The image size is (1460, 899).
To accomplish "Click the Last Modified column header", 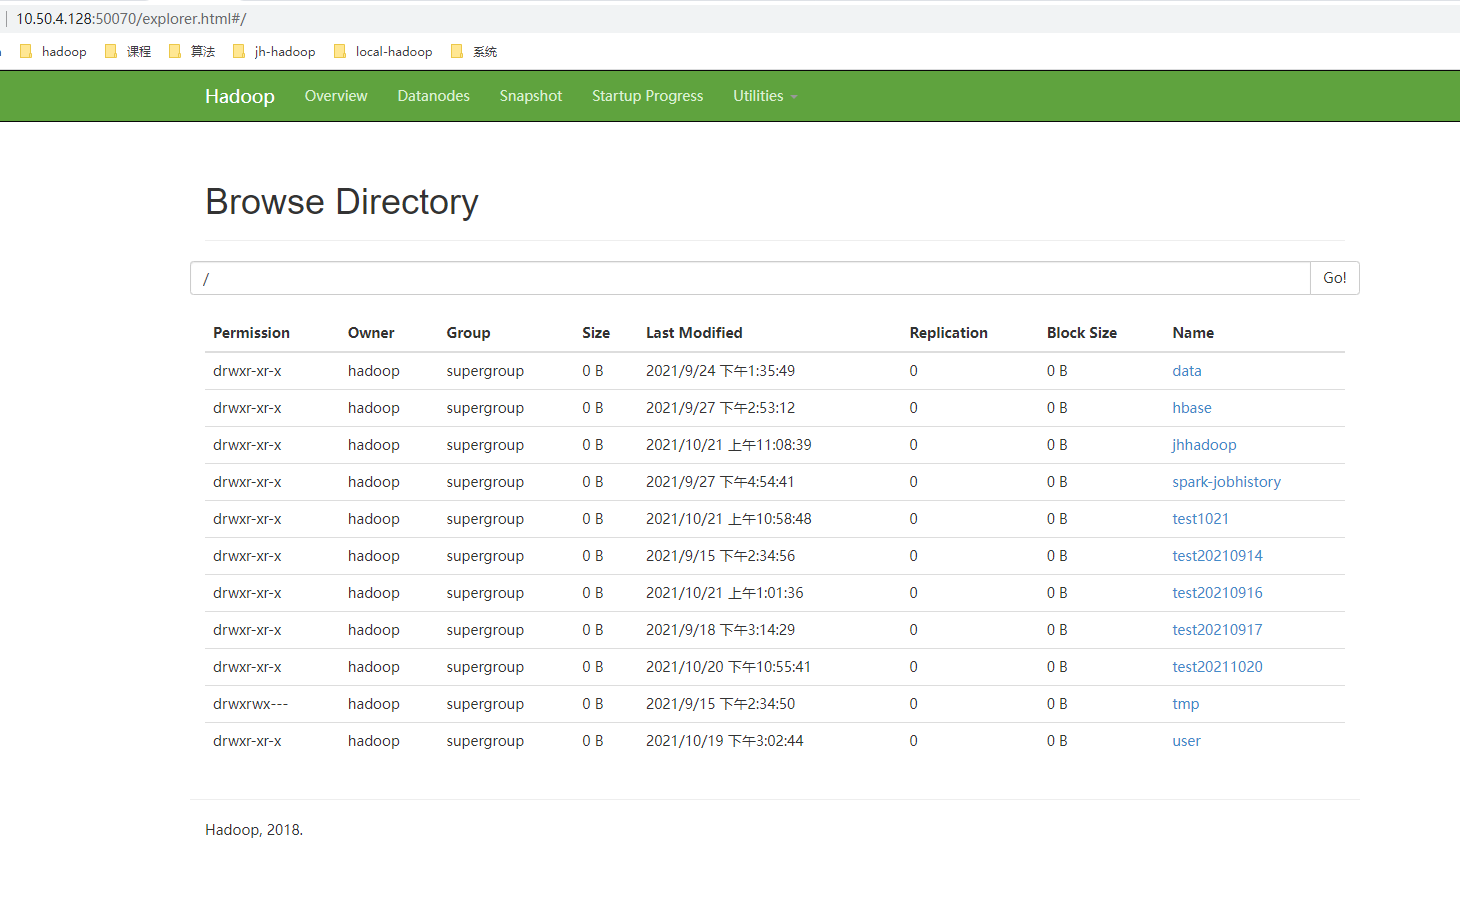I will click(x=694, y=333).
